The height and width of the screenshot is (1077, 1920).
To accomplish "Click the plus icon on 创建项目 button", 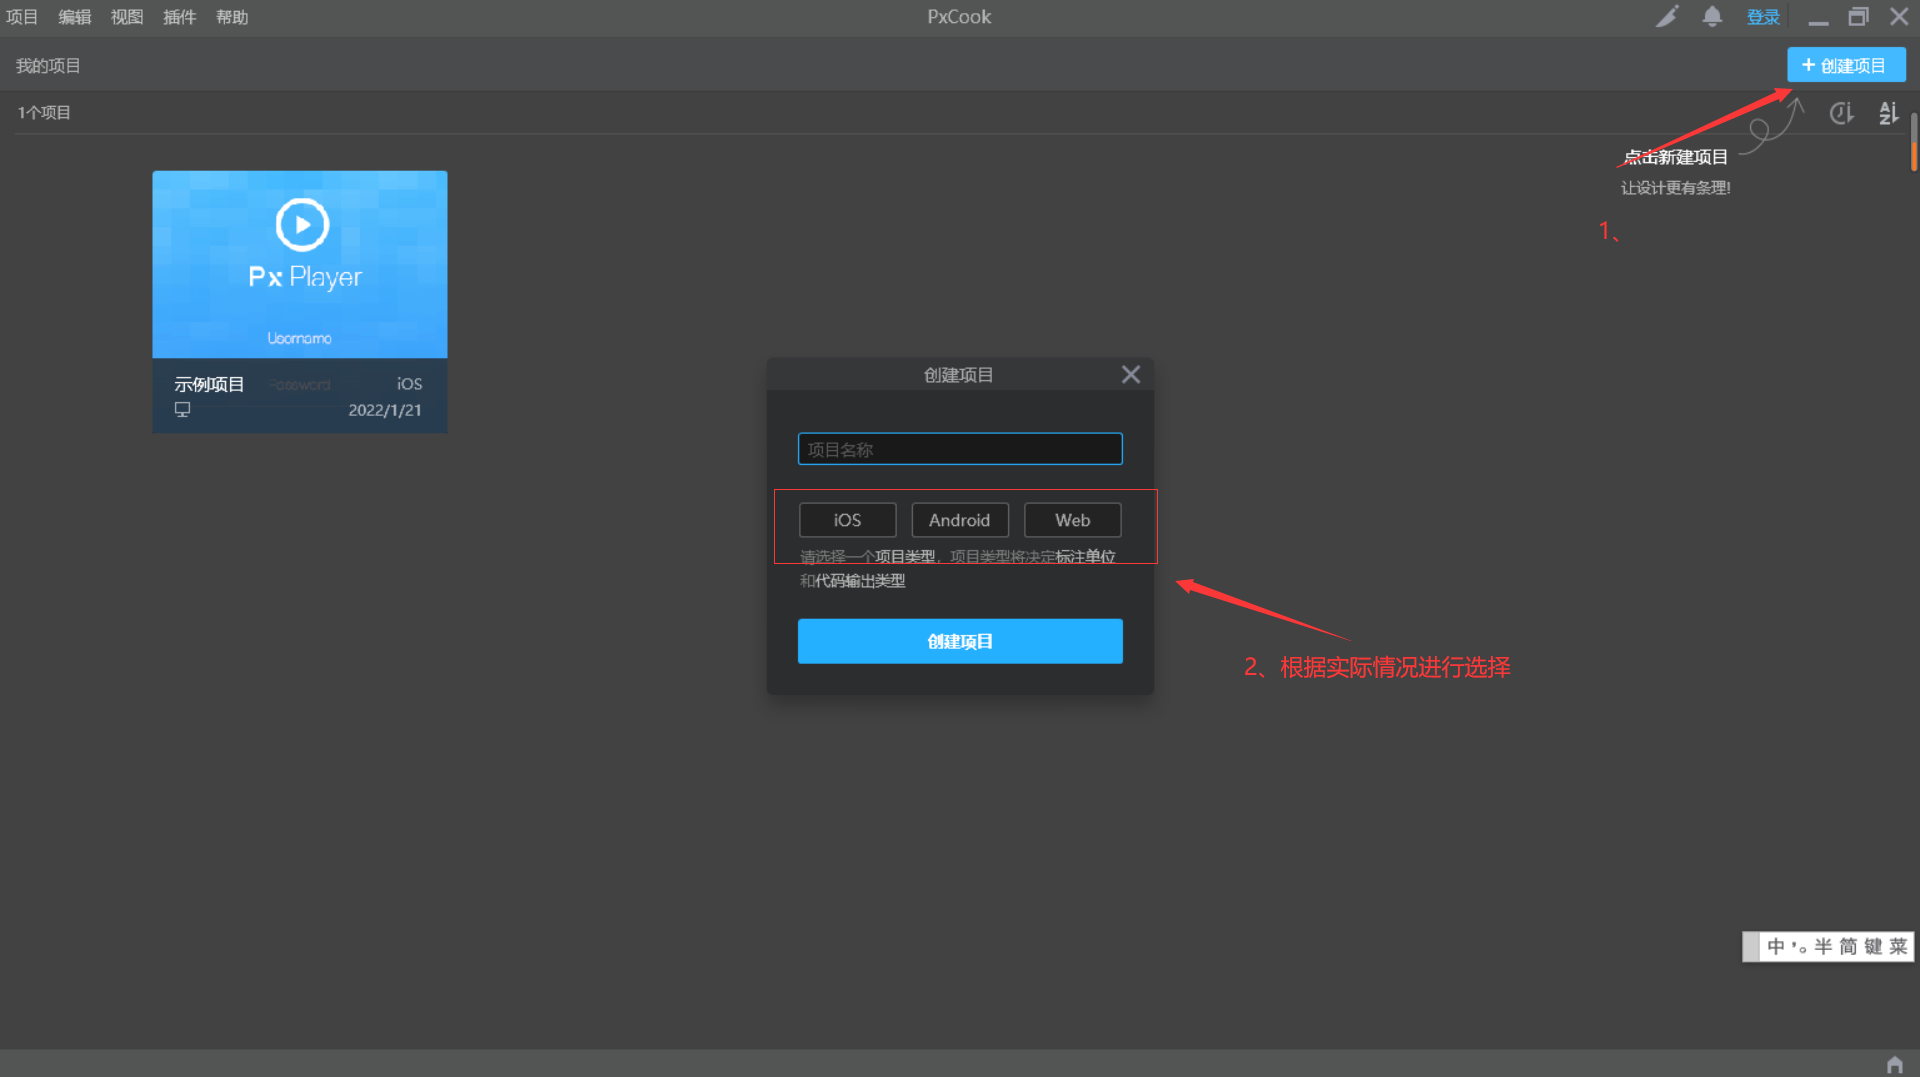I will (1808, 64).
